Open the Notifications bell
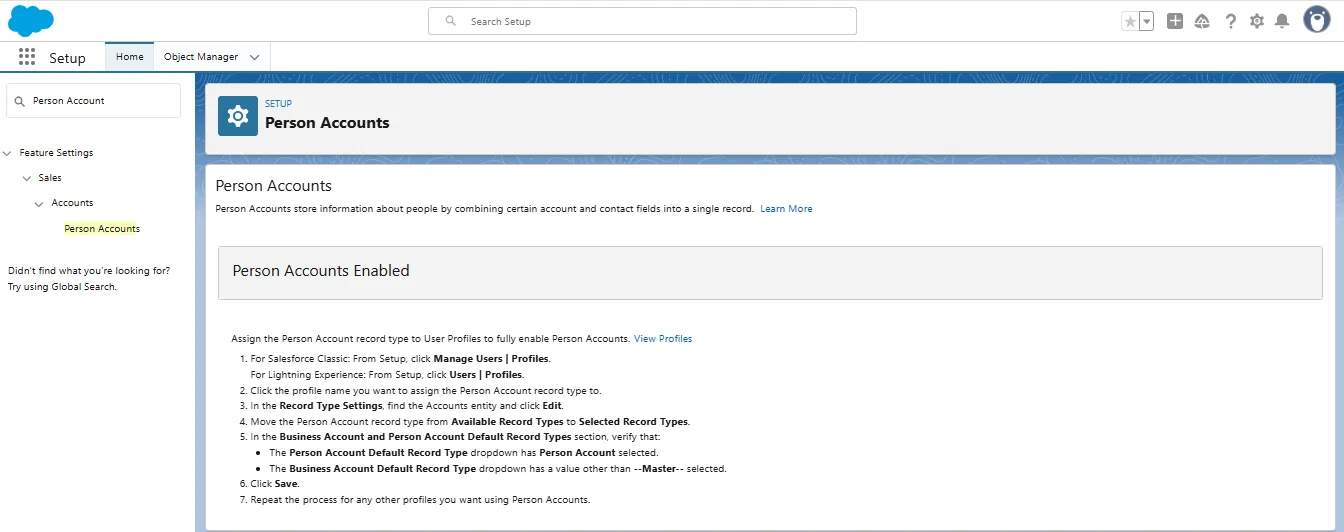The width and height of the screenshot is (1344, 532). [x=1282, y=21]
